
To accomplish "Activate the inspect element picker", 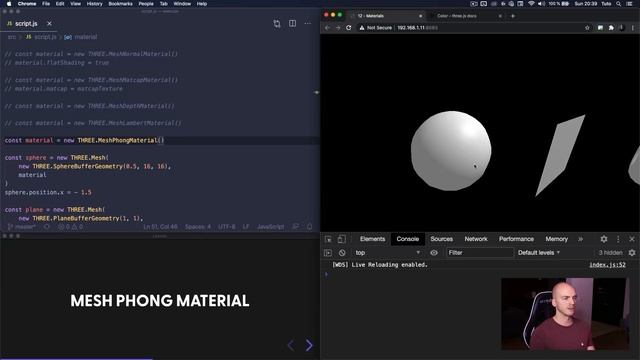I will 328,239.
